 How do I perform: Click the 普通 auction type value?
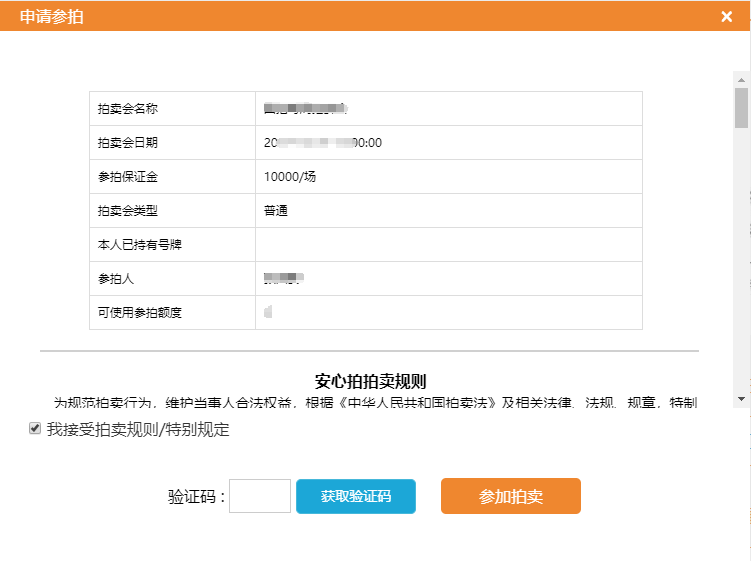point(277,210)
